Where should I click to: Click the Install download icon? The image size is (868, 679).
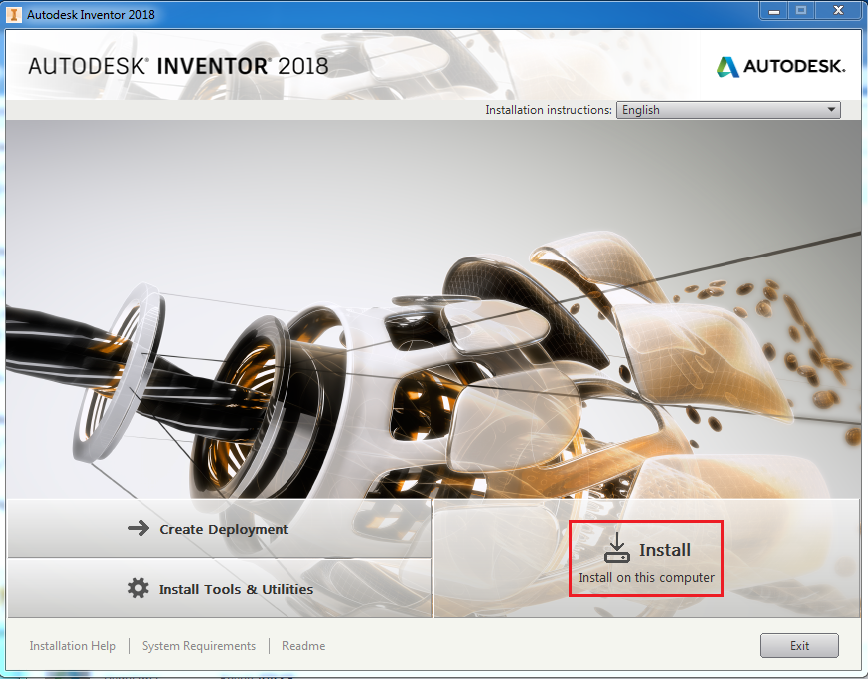click(616, 547)
